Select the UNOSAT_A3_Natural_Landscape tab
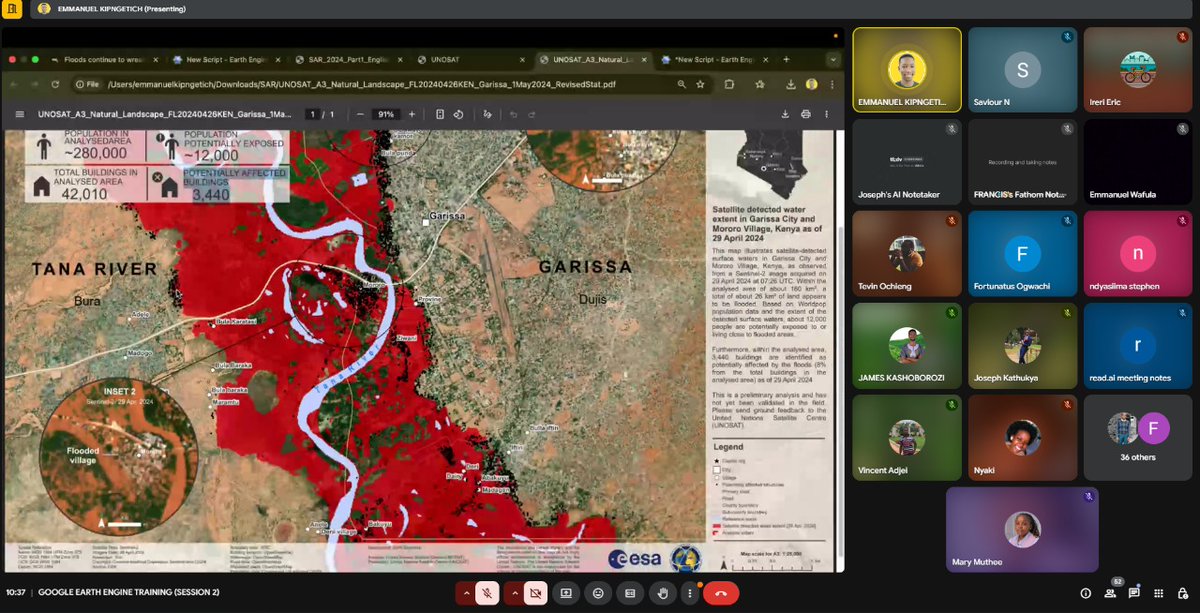 pyautogui.click(x=593, y=59)
